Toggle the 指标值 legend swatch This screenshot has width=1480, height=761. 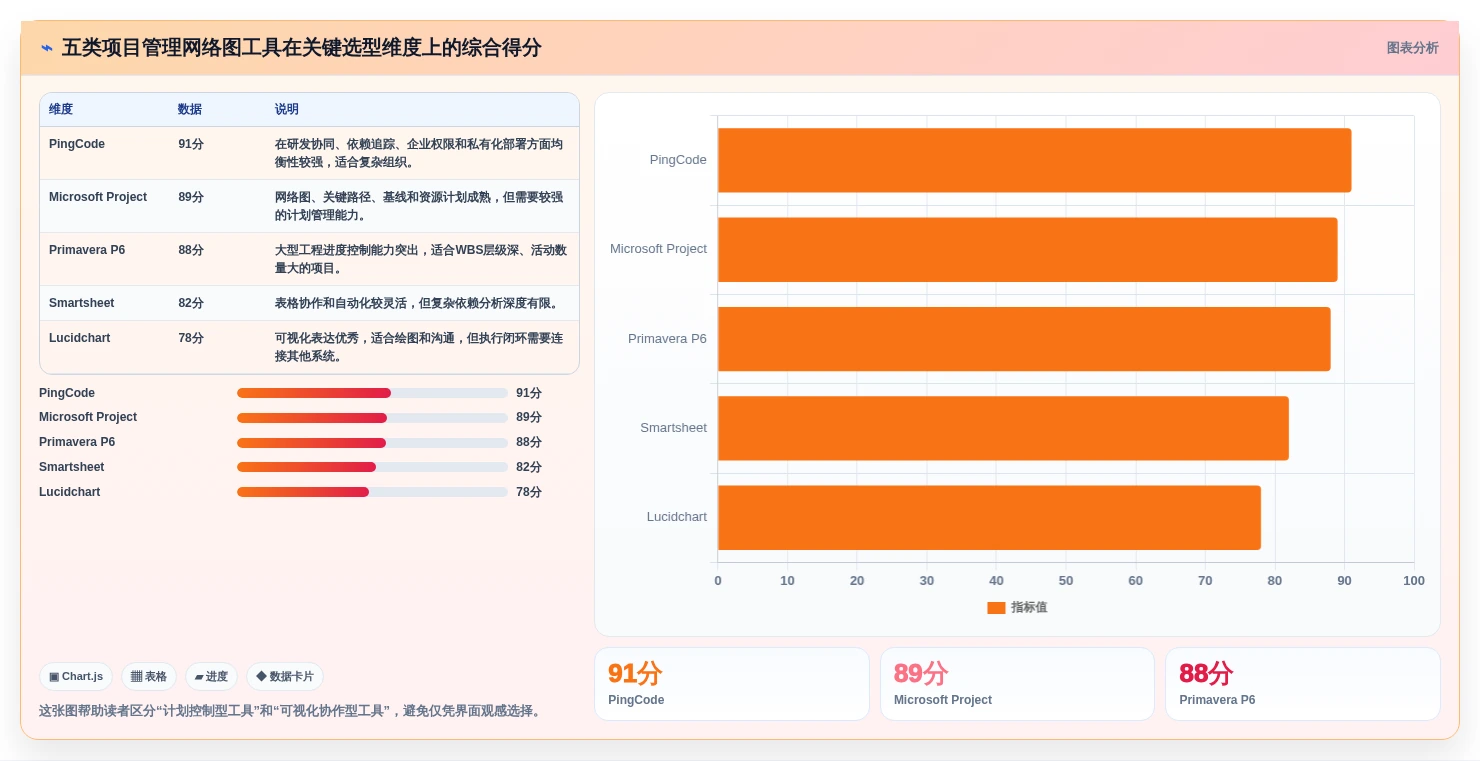coord(996,607)
